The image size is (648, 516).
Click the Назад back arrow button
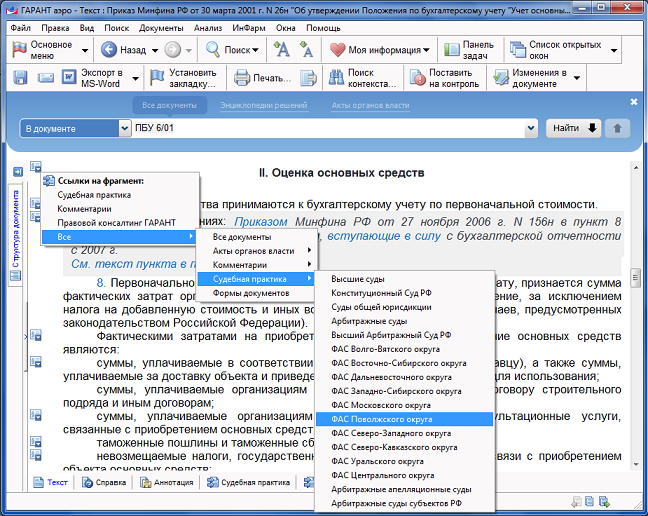coord(124,49)
